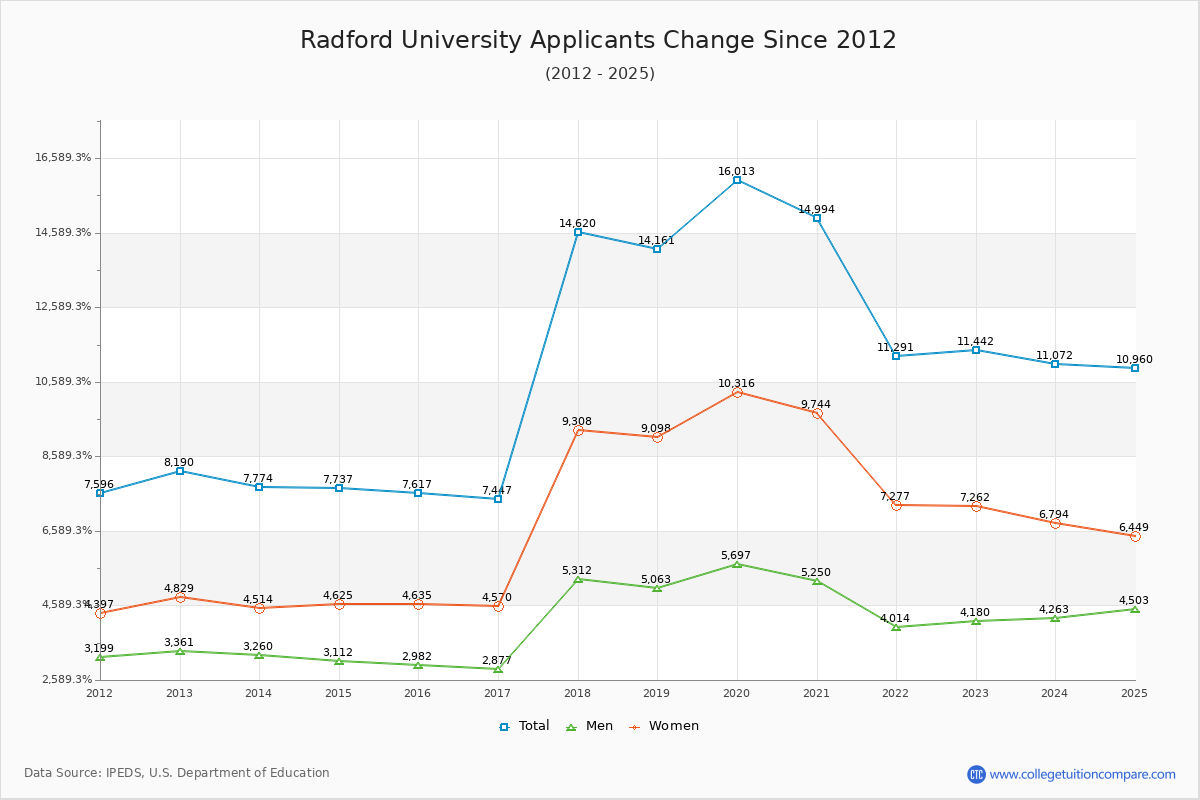Click the 2020 x-axis label
1200x800 pixels.
(737, 693)
